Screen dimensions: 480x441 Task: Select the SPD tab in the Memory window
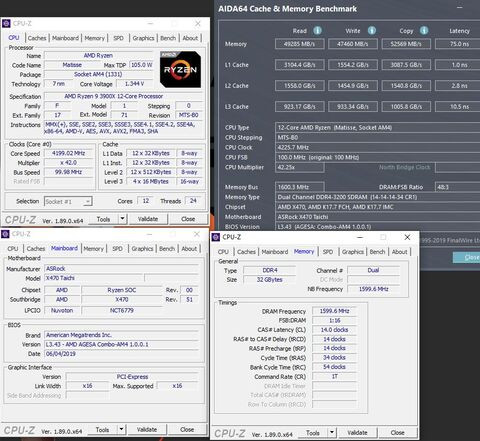pos(328,252)
